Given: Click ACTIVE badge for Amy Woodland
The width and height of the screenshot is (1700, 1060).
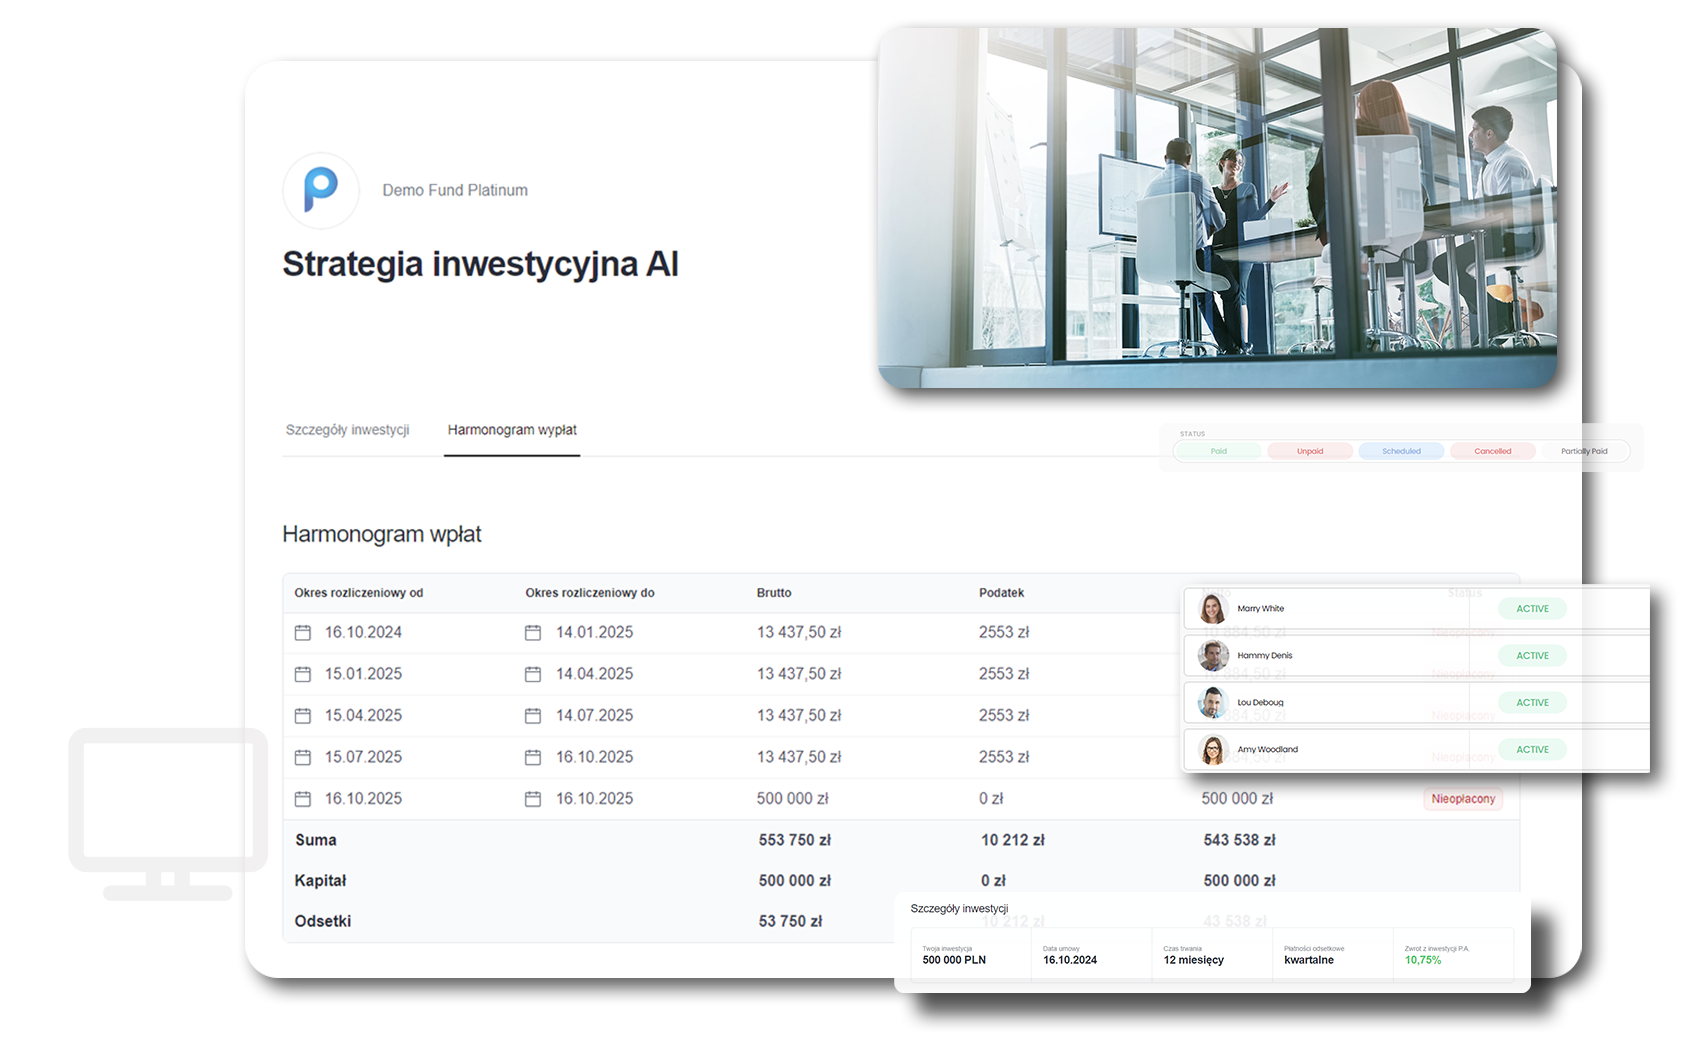Looking at the screenshot, I should click(1532, 749).
